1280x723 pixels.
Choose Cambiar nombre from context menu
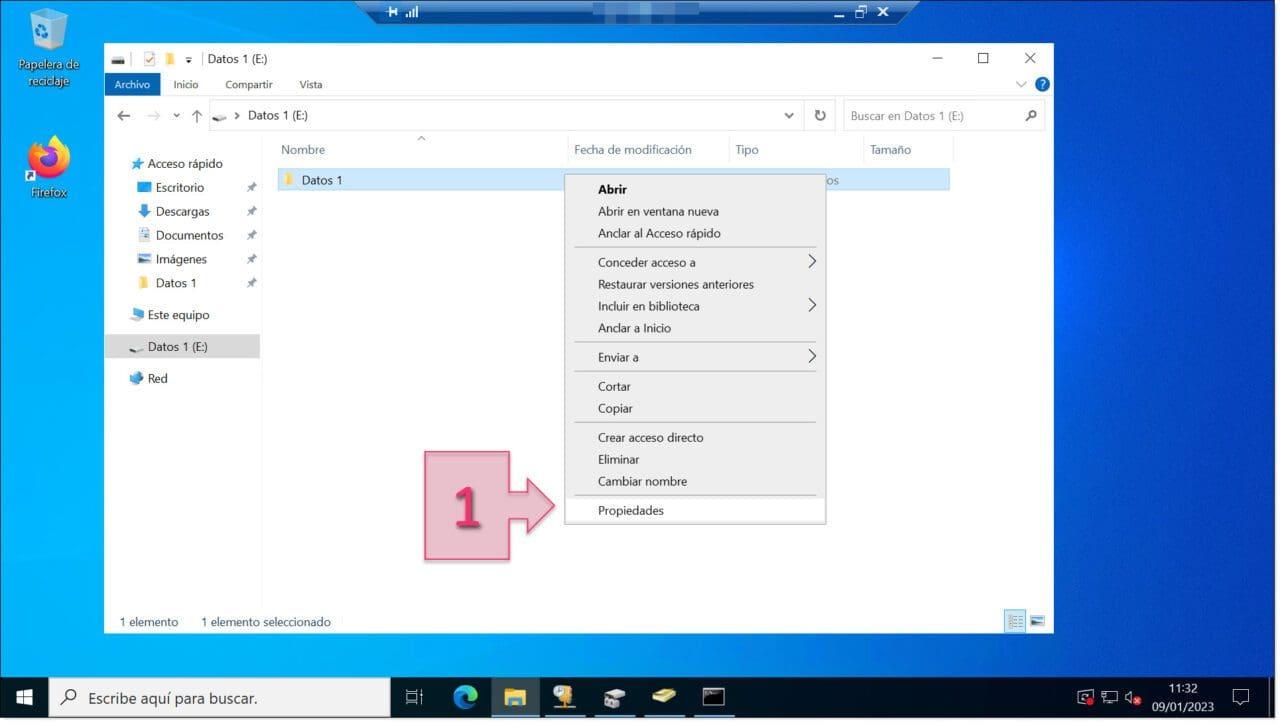click(642, 482)
